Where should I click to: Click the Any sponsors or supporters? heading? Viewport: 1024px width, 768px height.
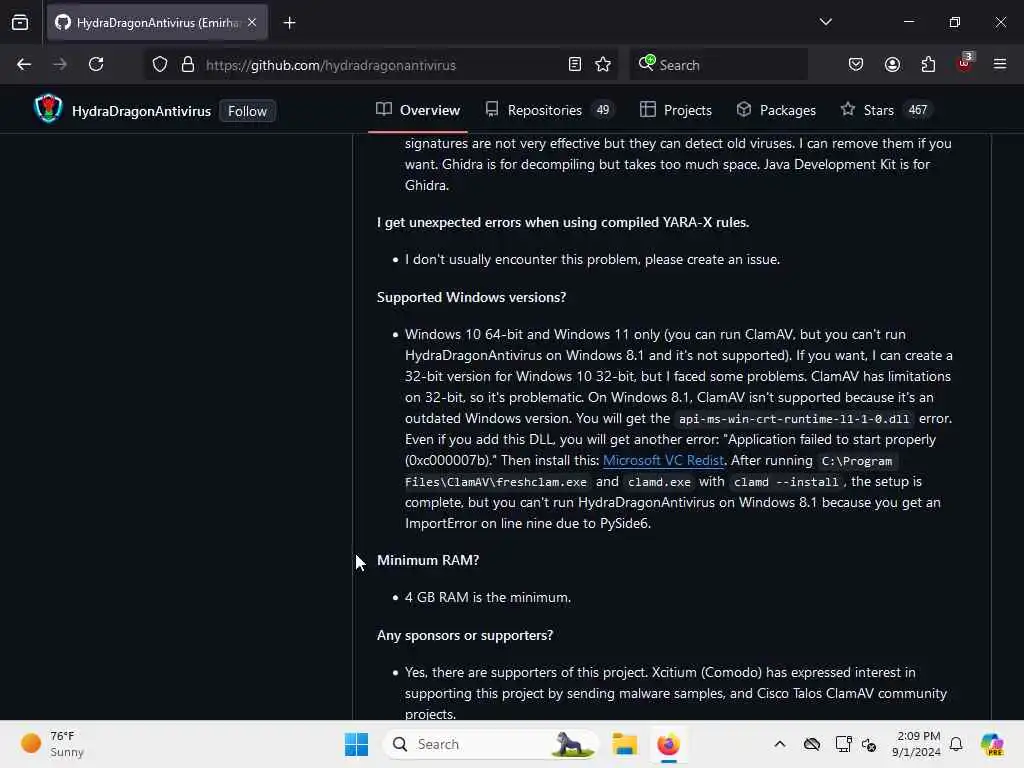click(465, 635)
